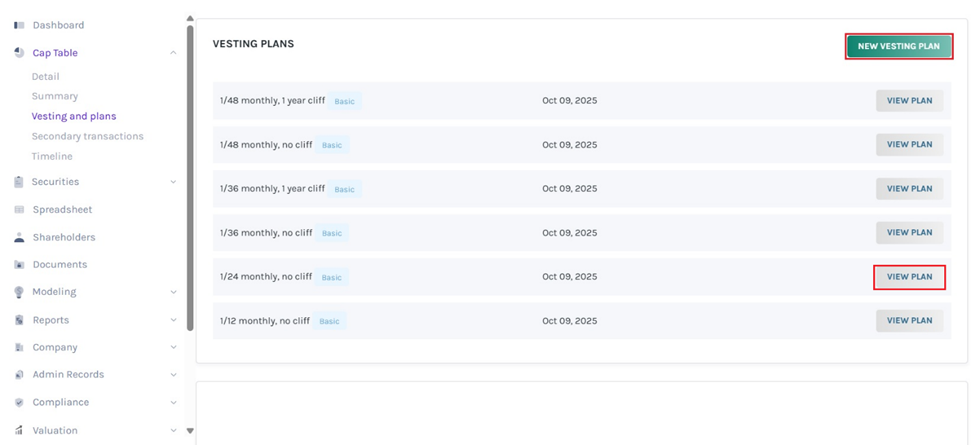975x445 pixels.
Task: Select Summary under Cap Table
Action: coord(54,96)
